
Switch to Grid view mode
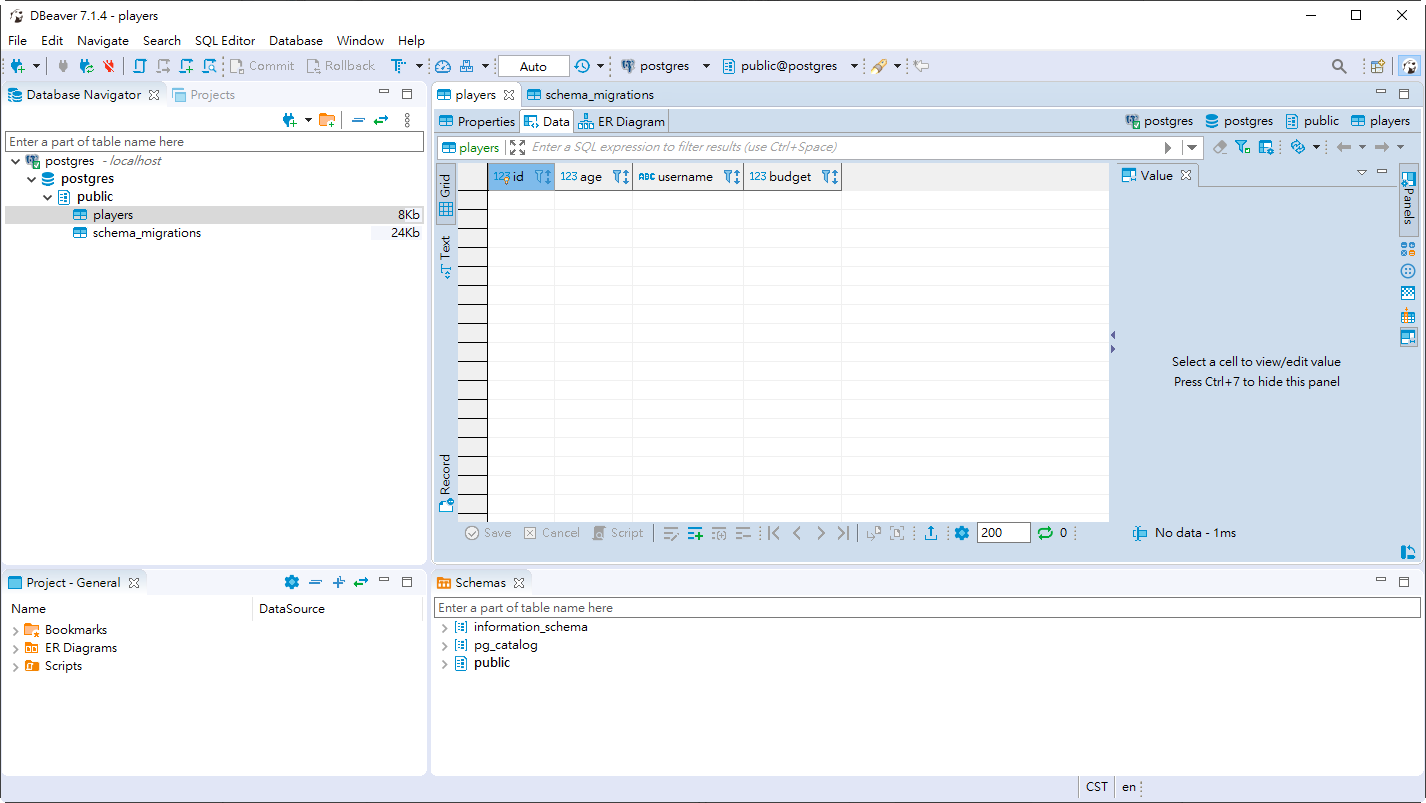pos(446,195)
